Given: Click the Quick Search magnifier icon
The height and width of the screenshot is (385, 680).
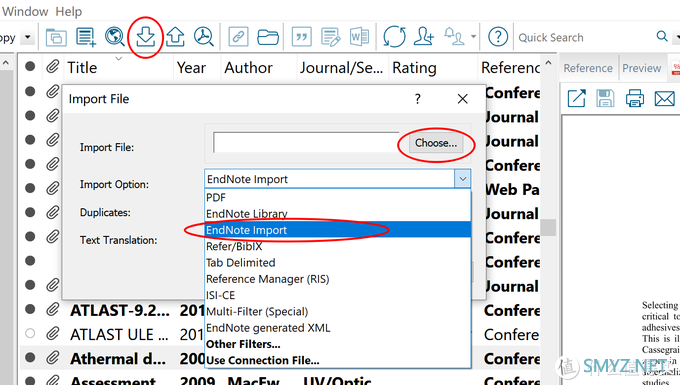Looking at the screenshot, I should (x=662, y=36).
